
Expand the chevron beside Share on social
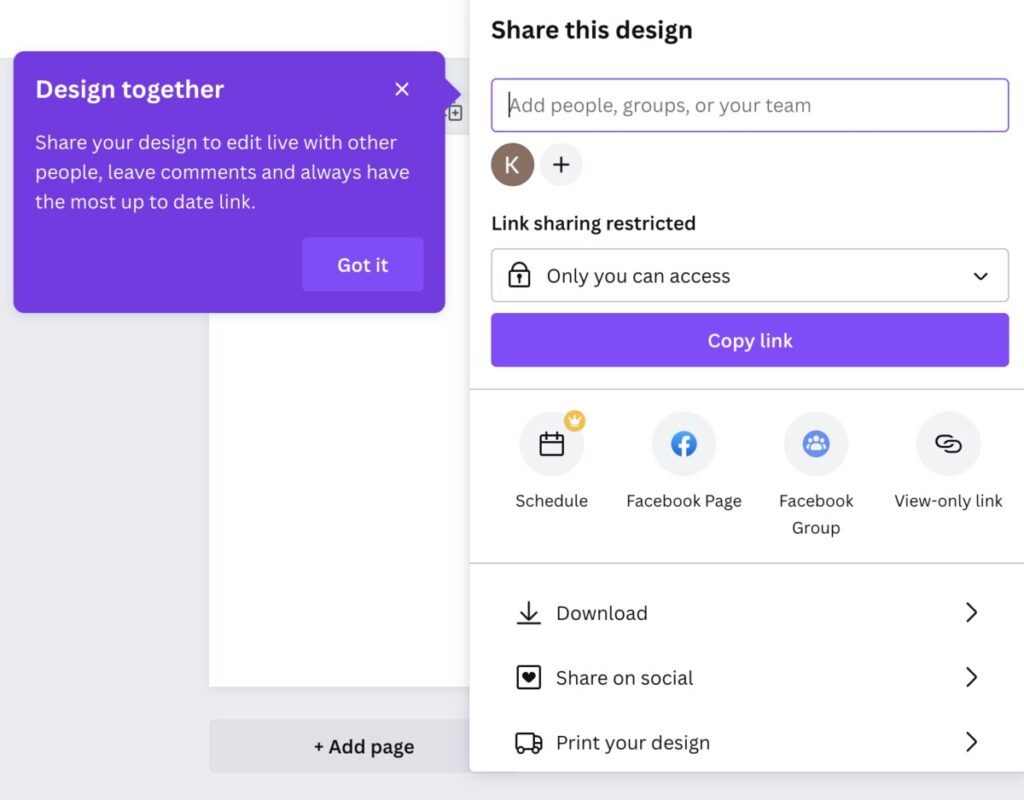point(971,677)
